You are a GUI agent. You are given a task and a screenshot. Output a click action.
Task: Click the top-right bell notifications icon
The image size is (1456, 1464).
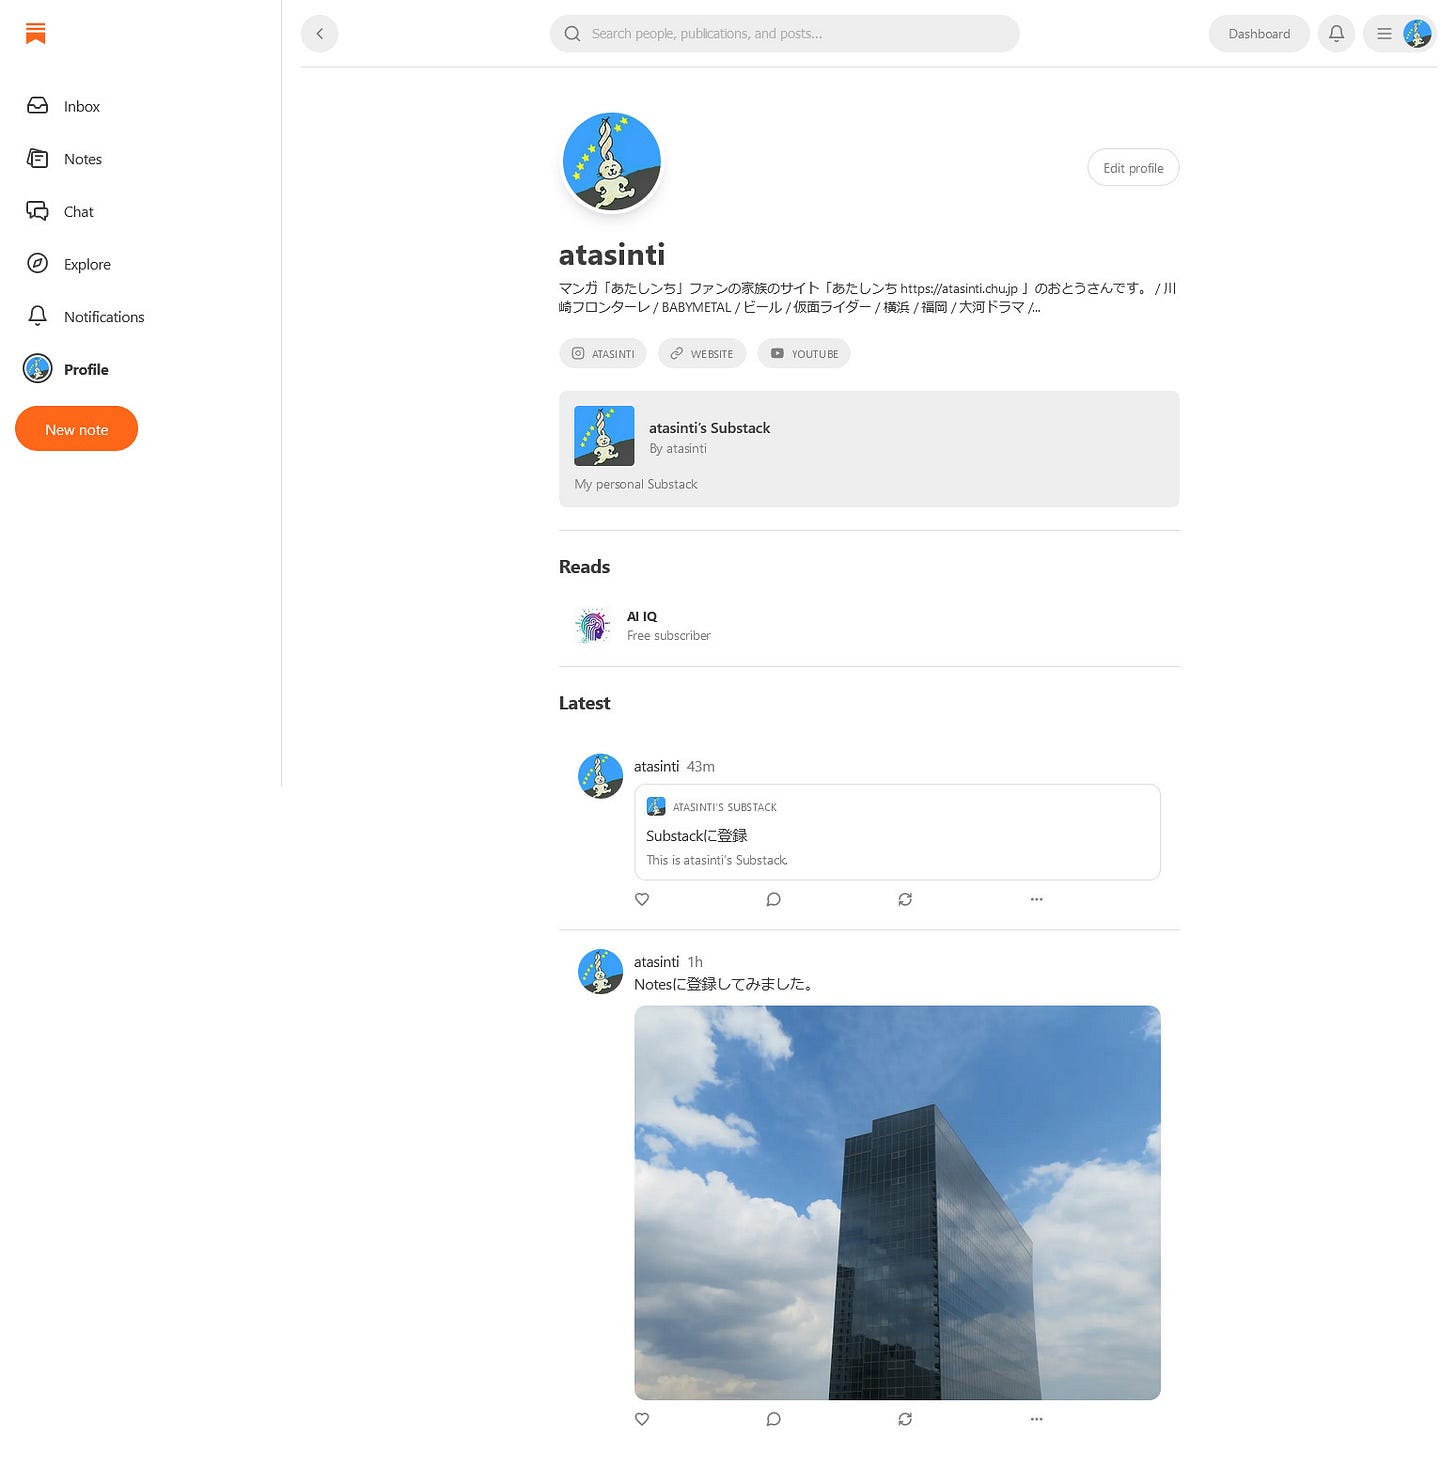[1336, 34]
